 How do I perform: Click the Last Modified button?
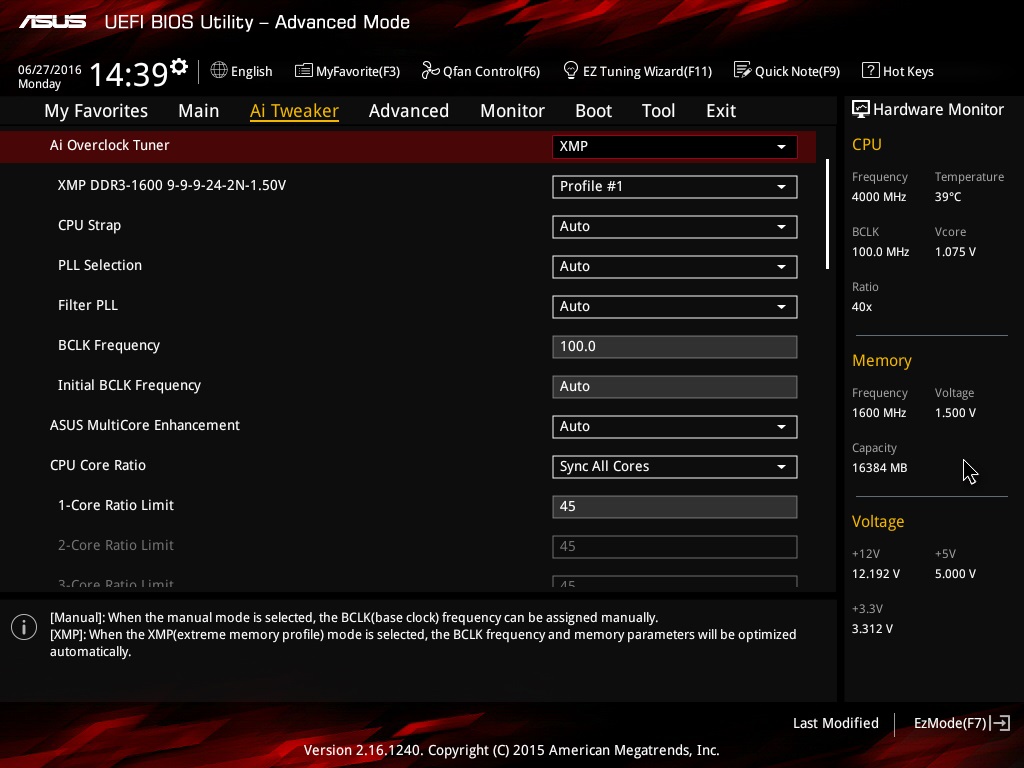835,723
